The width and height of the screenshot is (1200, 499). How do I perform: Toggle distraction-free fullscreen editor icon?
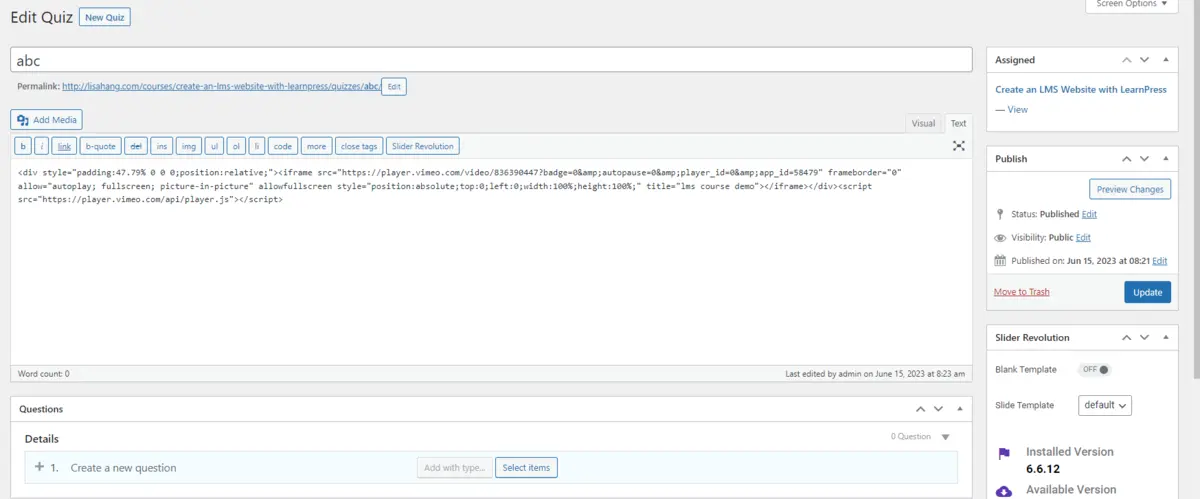pos(959,146)
